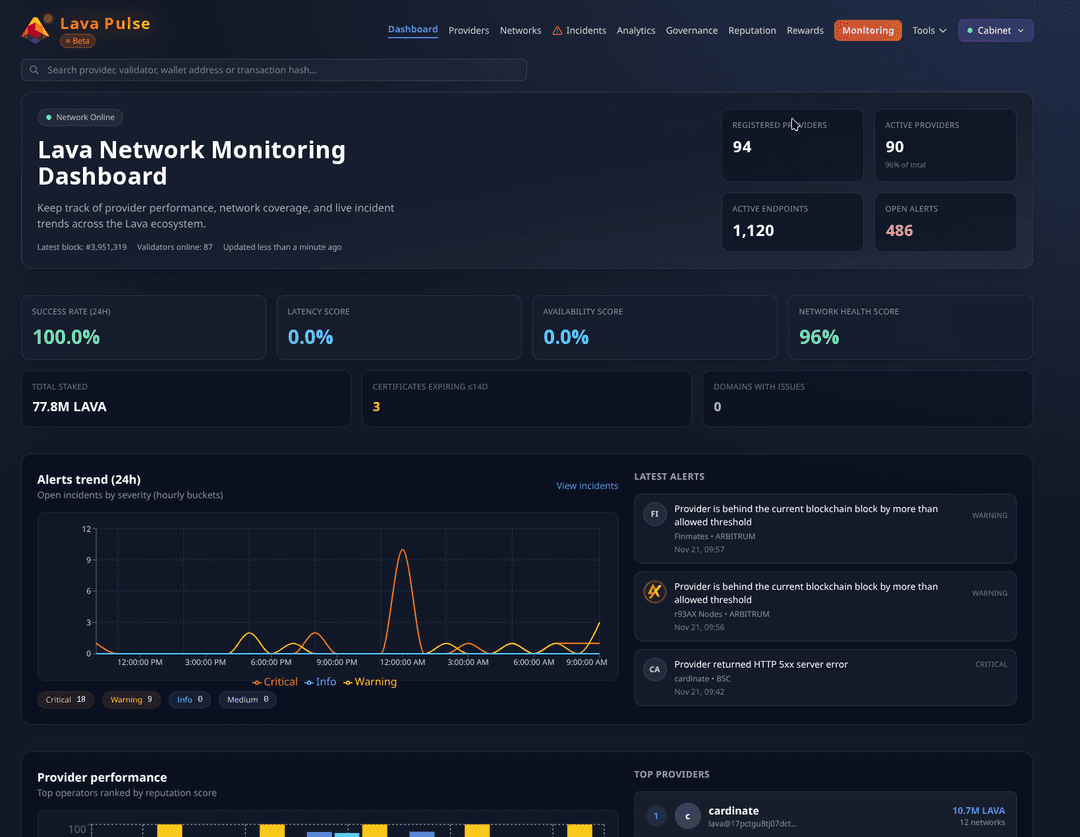Toggle the Warning series in the chart legend
Image resolution: width=1080 pixels, height=837 pixels.
coord(372,681)
